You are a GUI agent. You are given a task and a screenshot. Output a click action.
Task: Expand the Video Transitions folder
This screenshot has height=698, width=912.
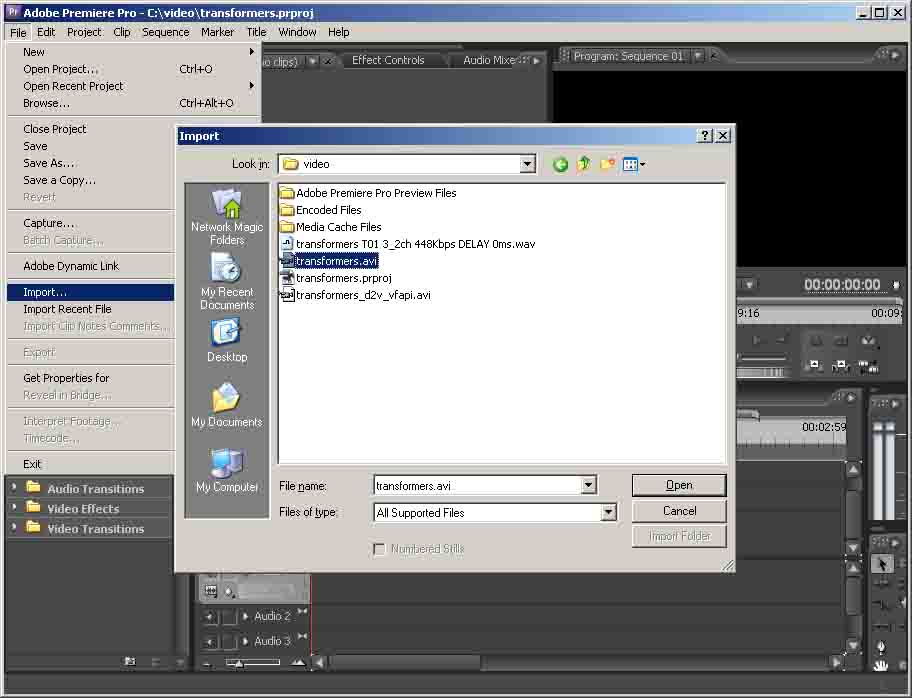(x=14, y=528)
